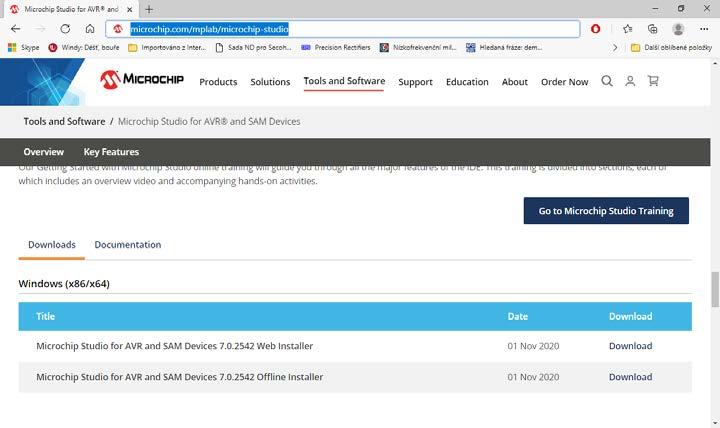Open the Hledaná fráze bookmark
The image size is (720, 428).
click(x=504, y=47)
